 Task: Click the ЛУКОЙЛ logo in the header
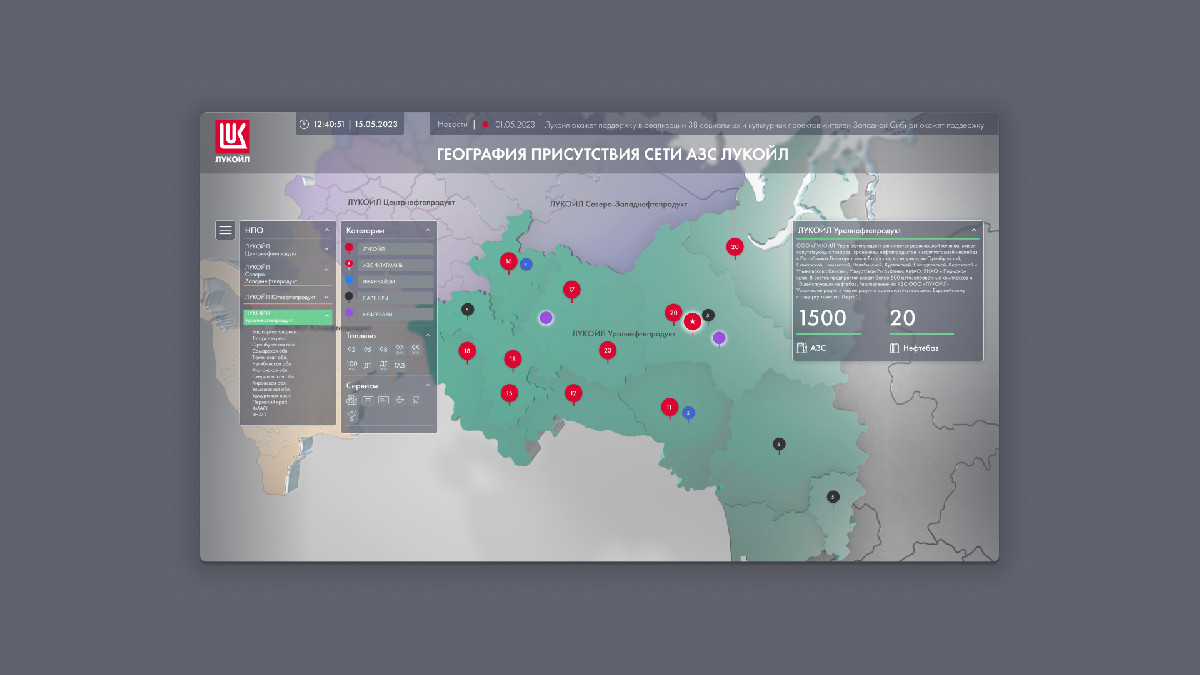point(232,140)
